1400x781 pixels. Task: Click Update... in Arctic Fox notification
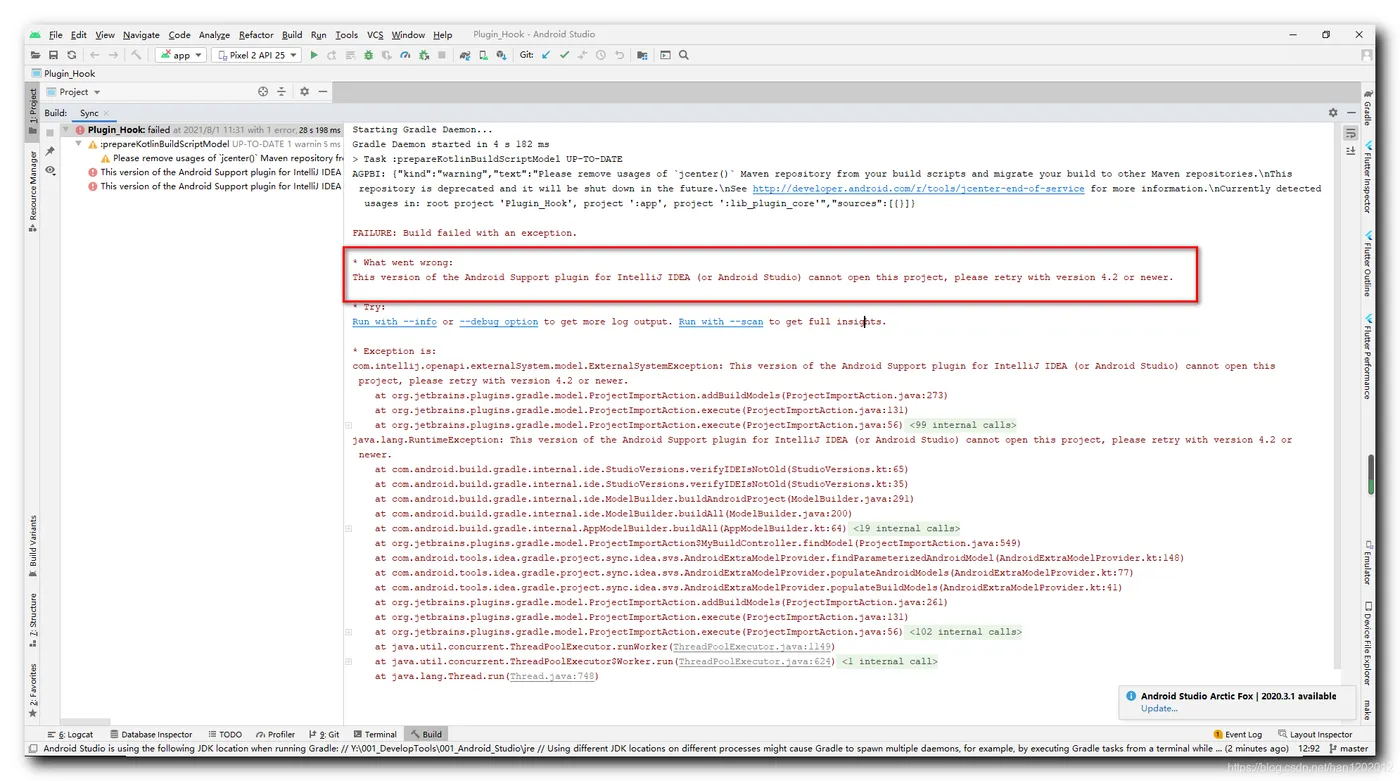(1159, 709)
